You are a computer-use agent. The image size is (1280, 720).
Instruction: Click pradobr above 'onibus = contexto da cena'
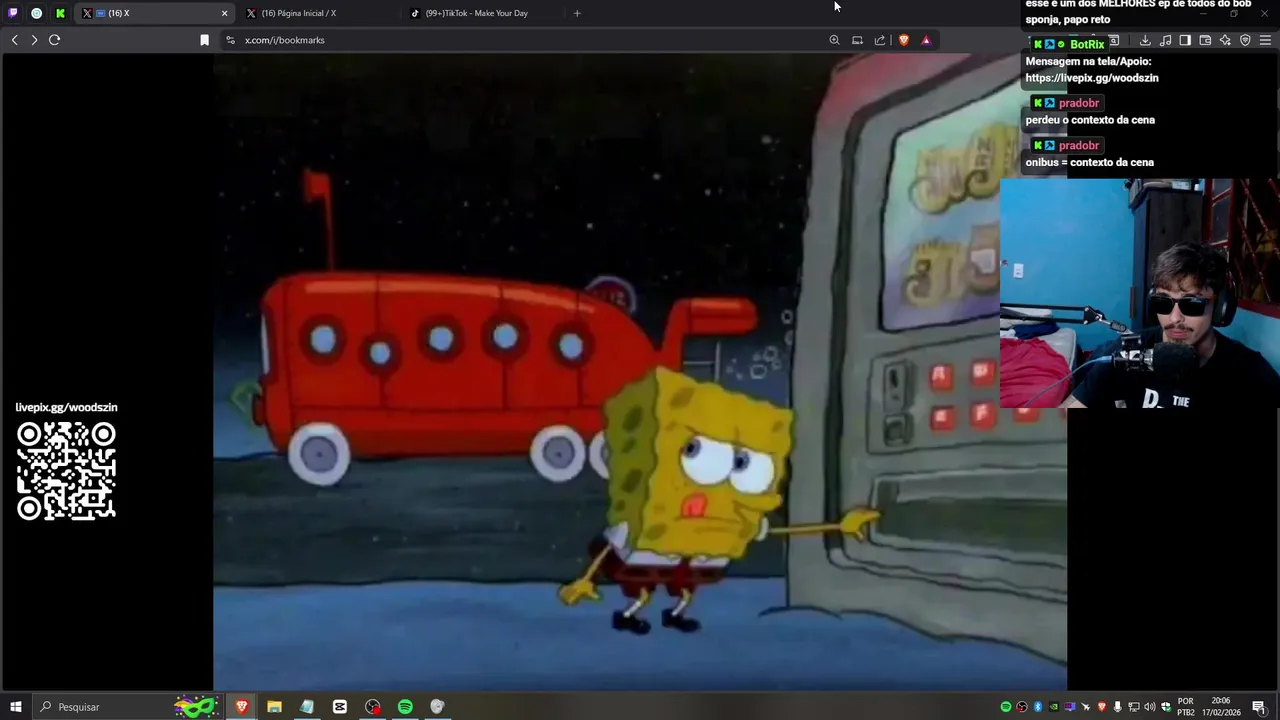pos(1079,145)
